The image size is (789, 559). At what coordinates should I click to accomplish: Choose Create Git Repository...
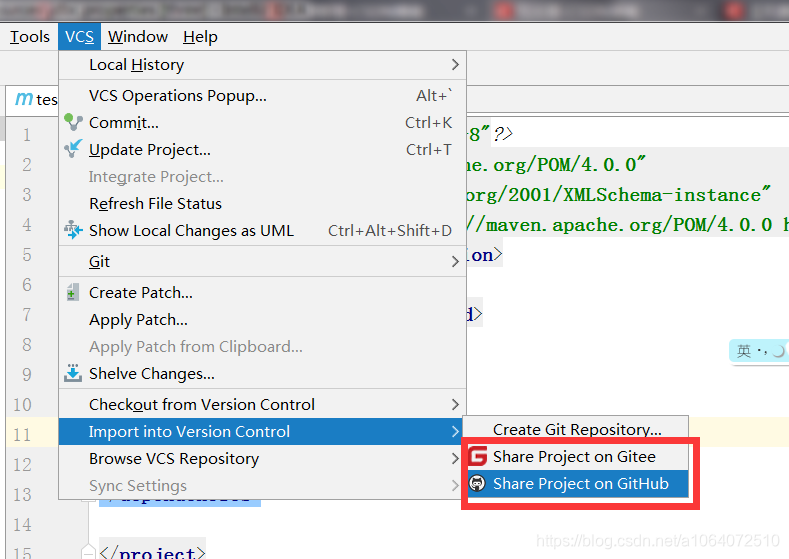click(575, 429)
